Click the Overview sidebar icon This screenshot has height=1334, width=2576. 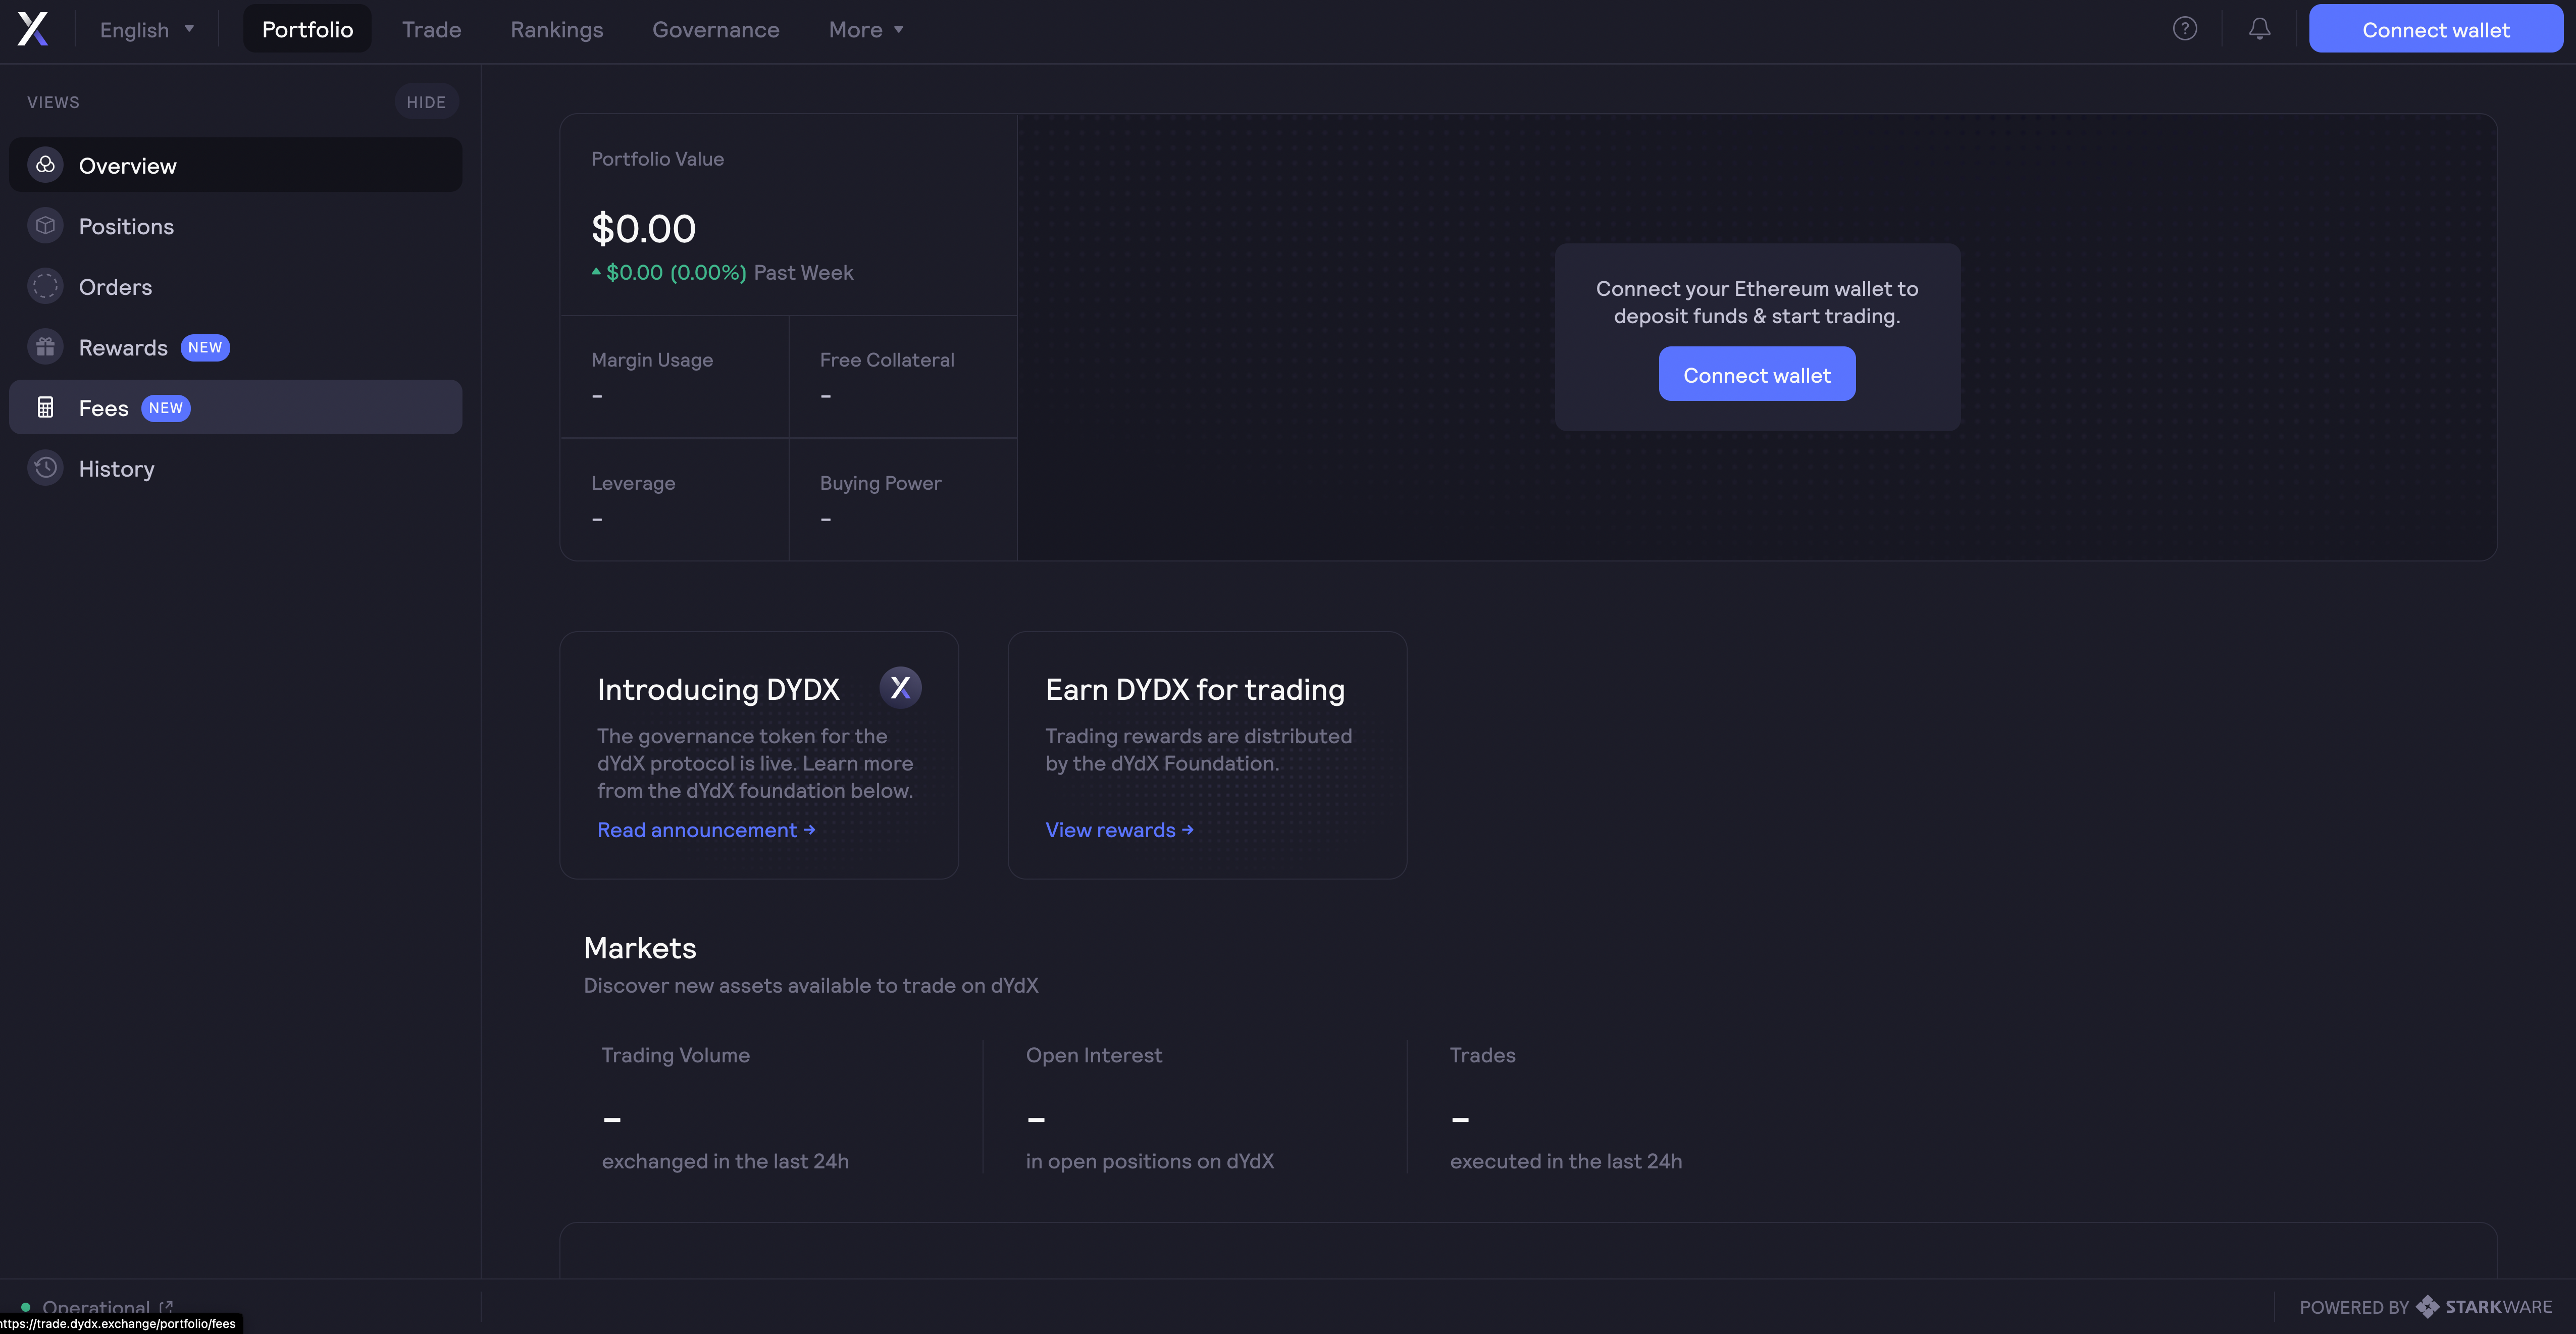coord(45,165)
